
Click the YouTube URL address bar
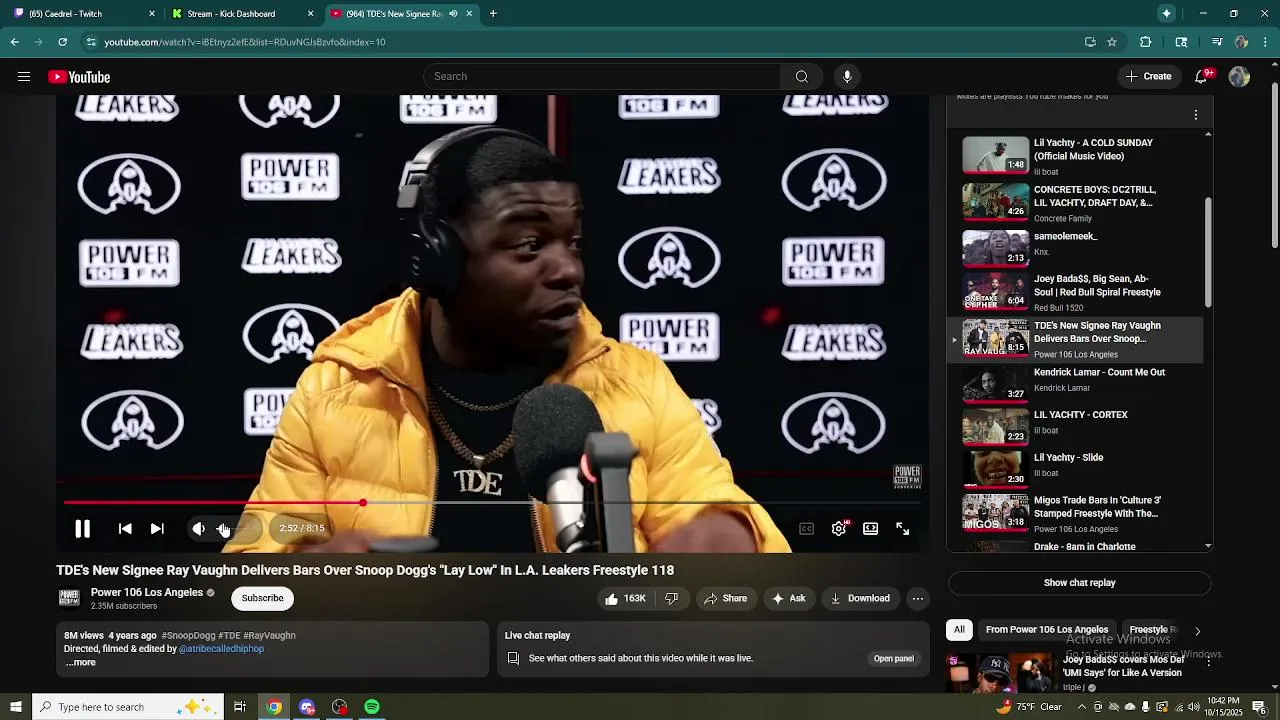[580, 42]
